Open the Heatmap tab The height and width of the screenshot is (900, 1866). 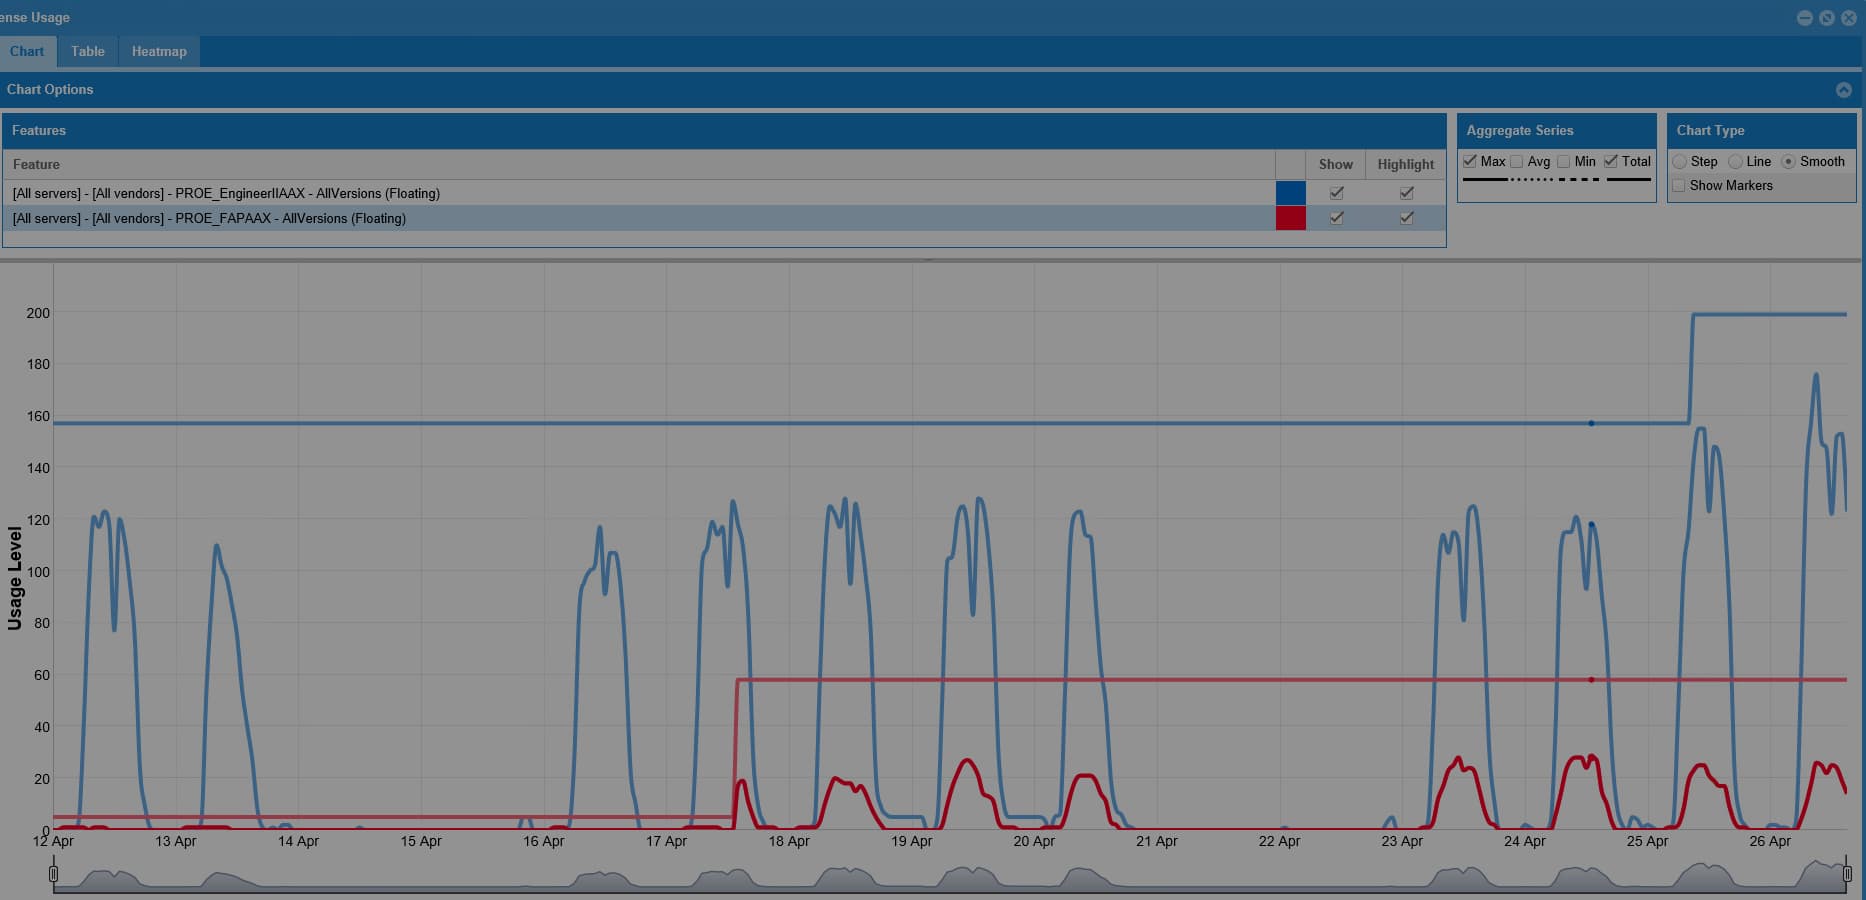[x=159, y=51]
